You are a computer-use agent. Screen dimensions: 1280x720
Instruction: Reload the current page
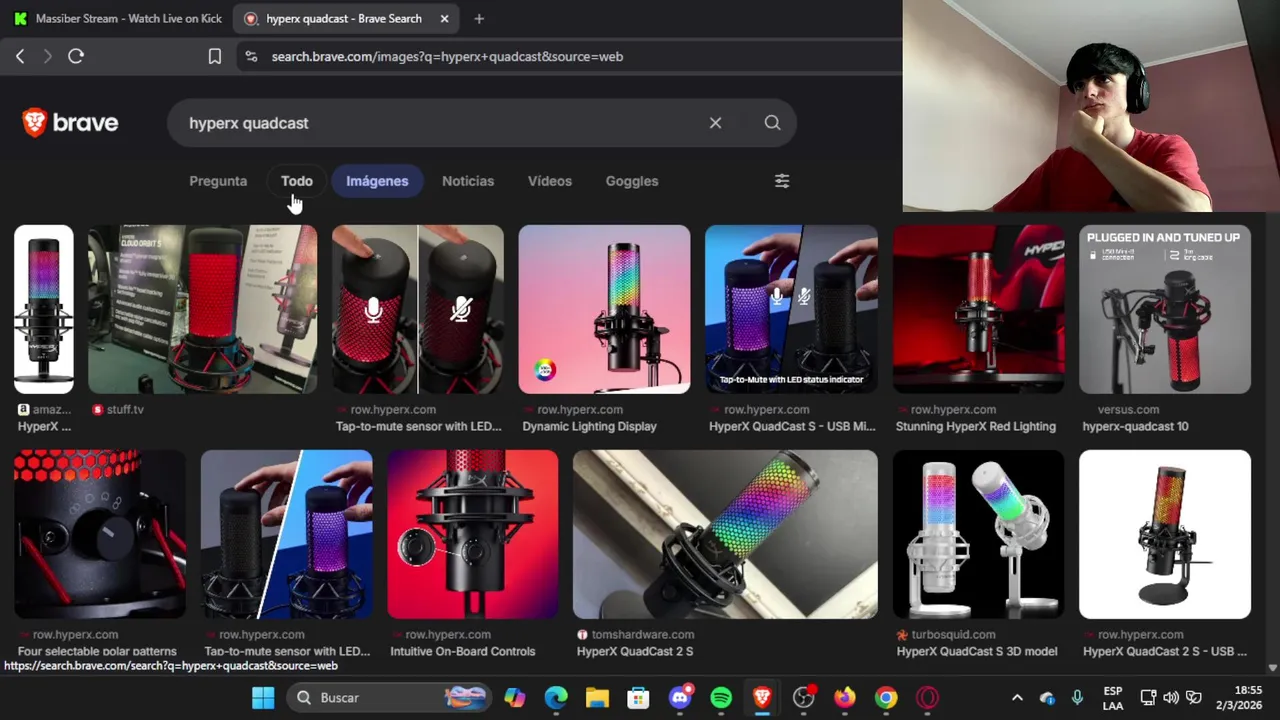76,57
